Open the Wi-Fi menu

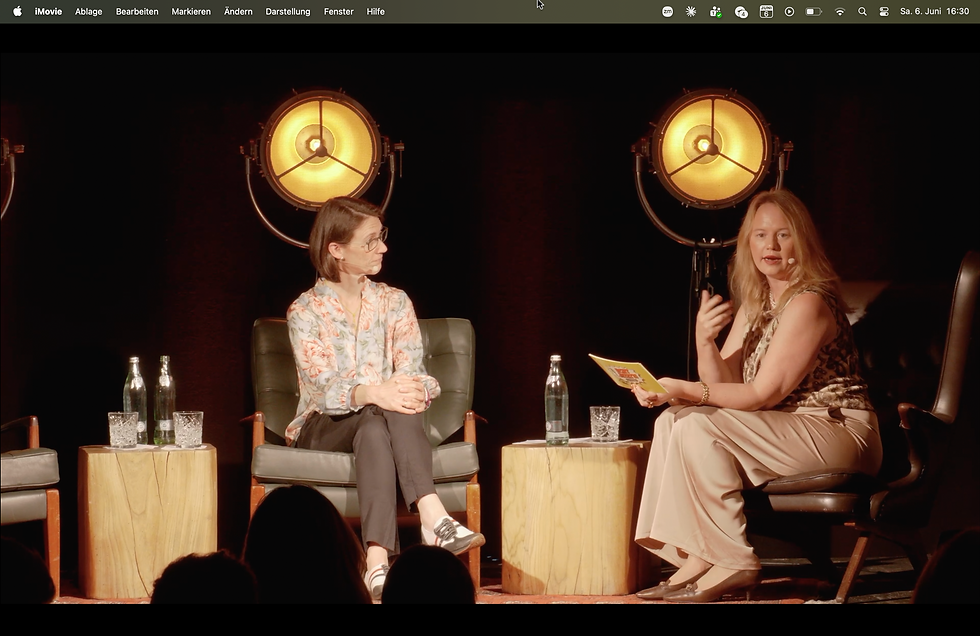tap(840, 11)
